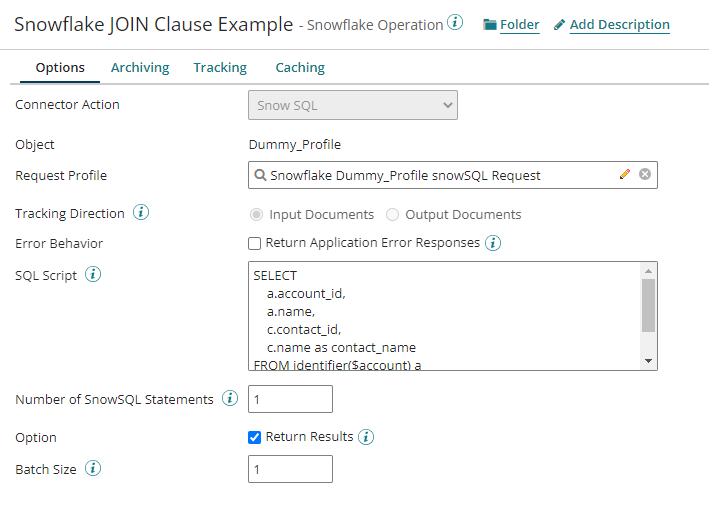Click the Batch Size input field

[x=290, y=469]
